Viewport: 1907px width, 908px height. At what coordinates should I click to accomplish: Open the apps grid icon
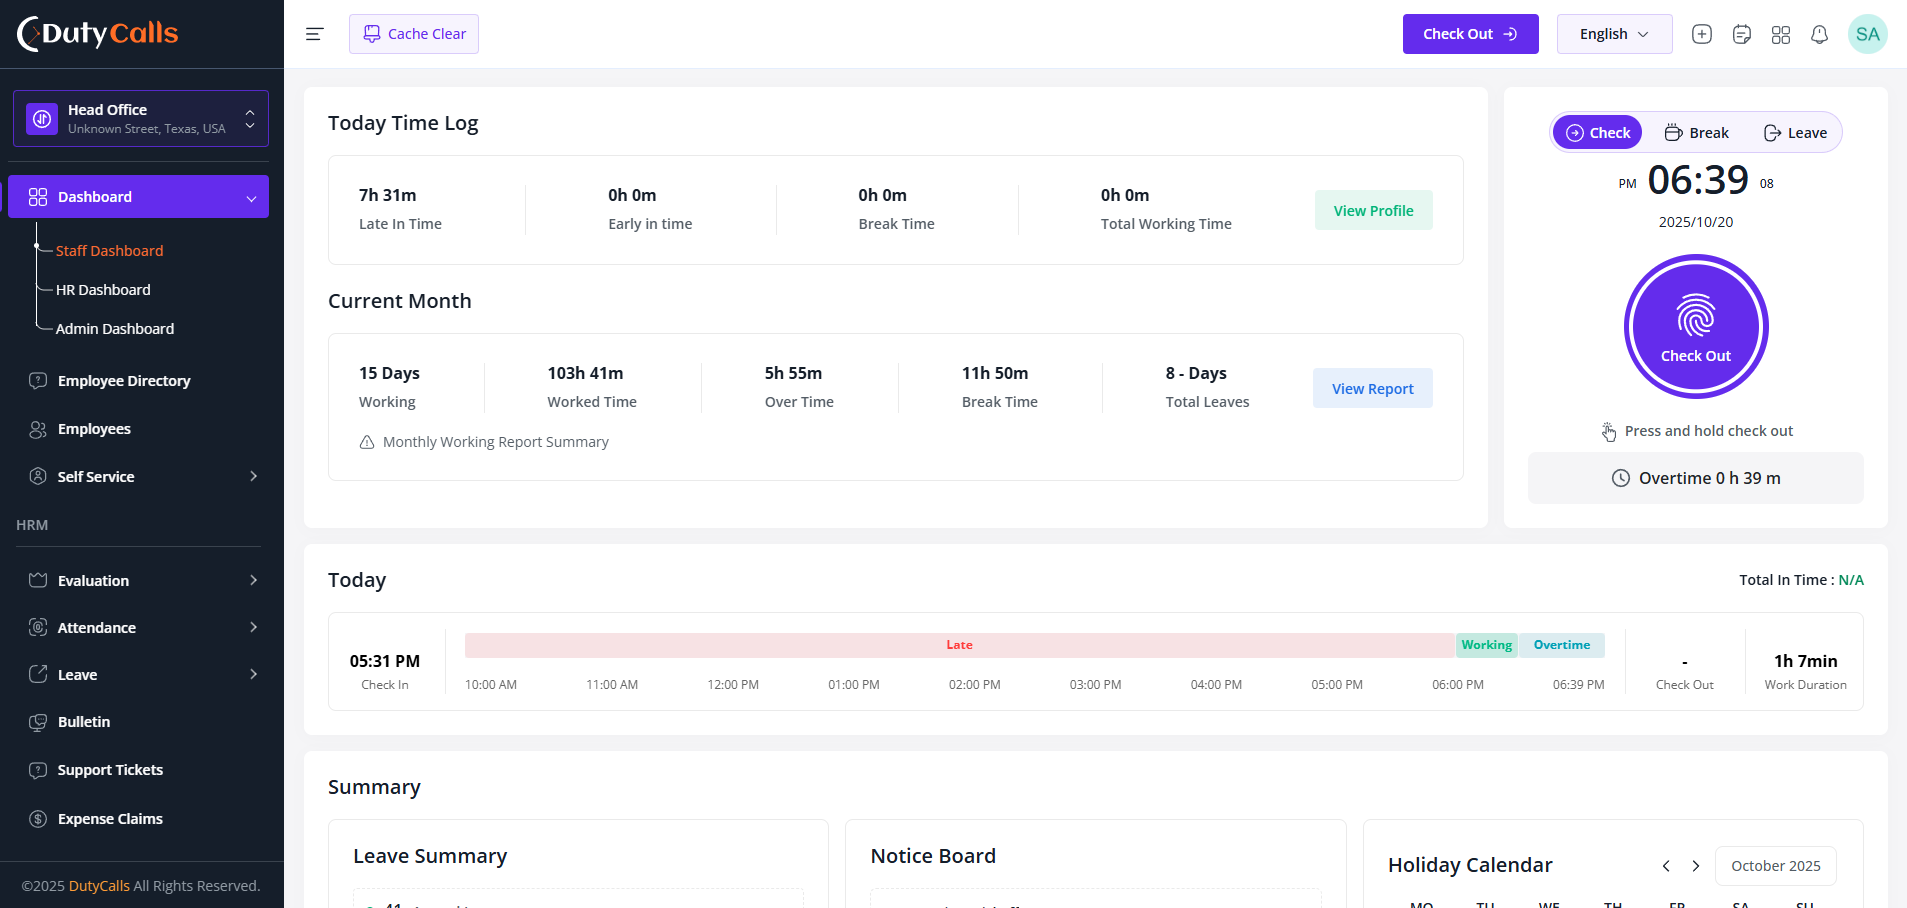tap(1780, 34)
